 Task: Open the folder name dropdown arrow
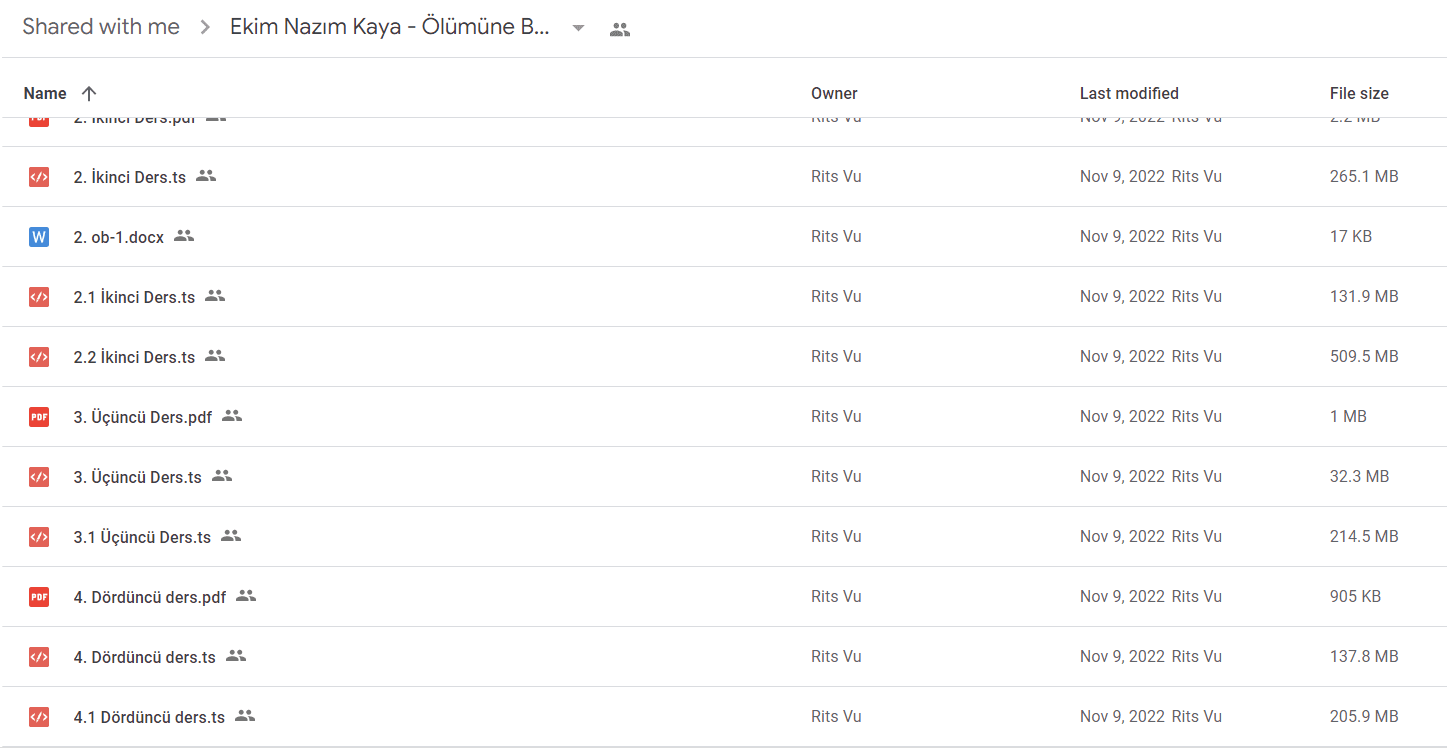click(x=578, y=28)
